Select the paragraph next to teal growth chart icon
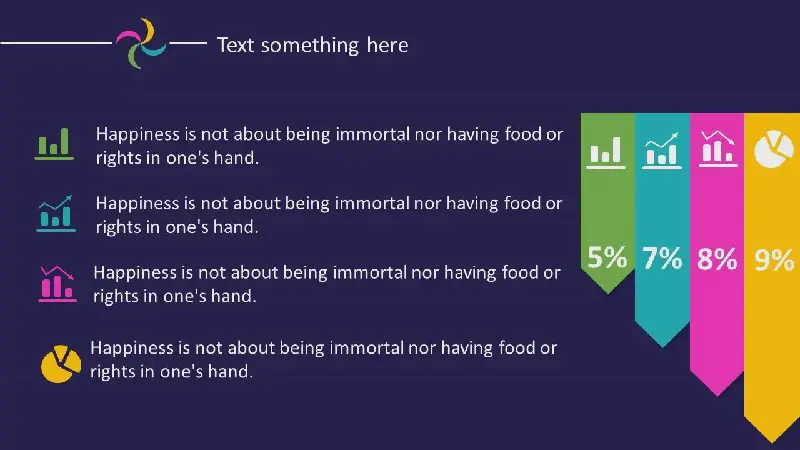Screen dimensions: 800x450 point(328,214)
